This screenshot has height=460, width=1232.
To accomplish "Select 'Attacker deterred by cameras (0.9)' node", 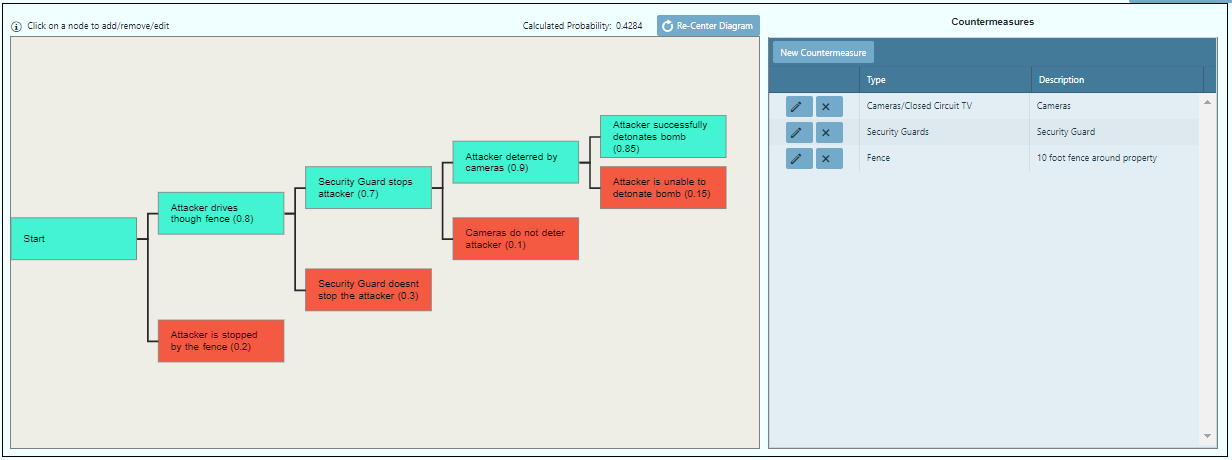I will tap(516, 162).
